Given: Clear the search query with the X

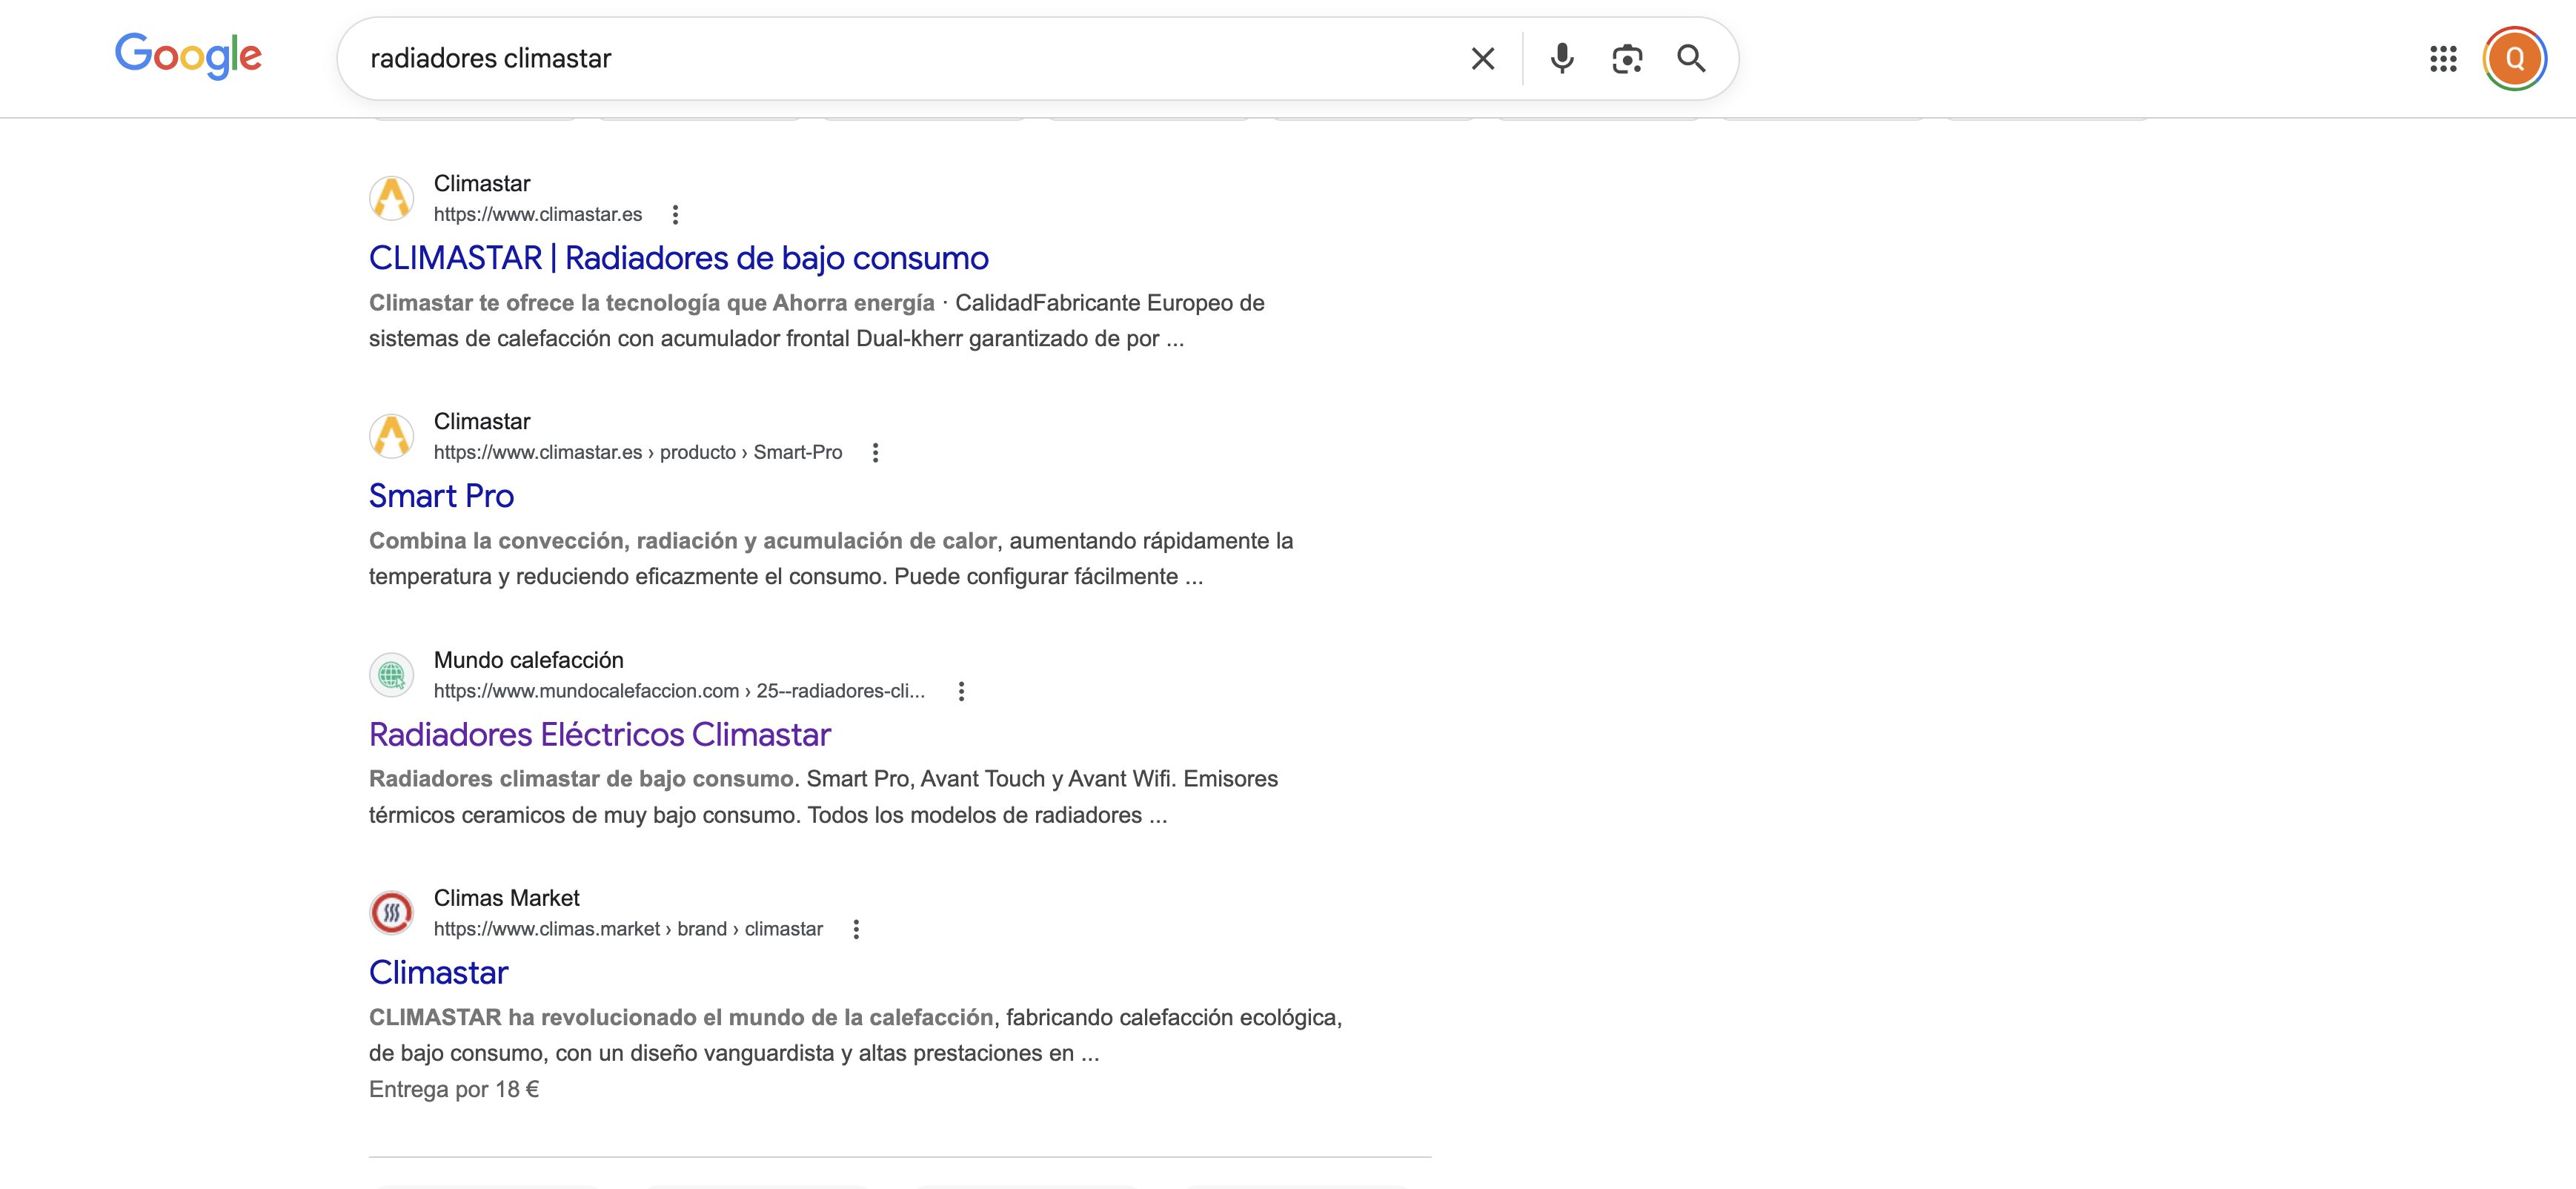Looking at the screenshot, I should [x=1482, y=58].
